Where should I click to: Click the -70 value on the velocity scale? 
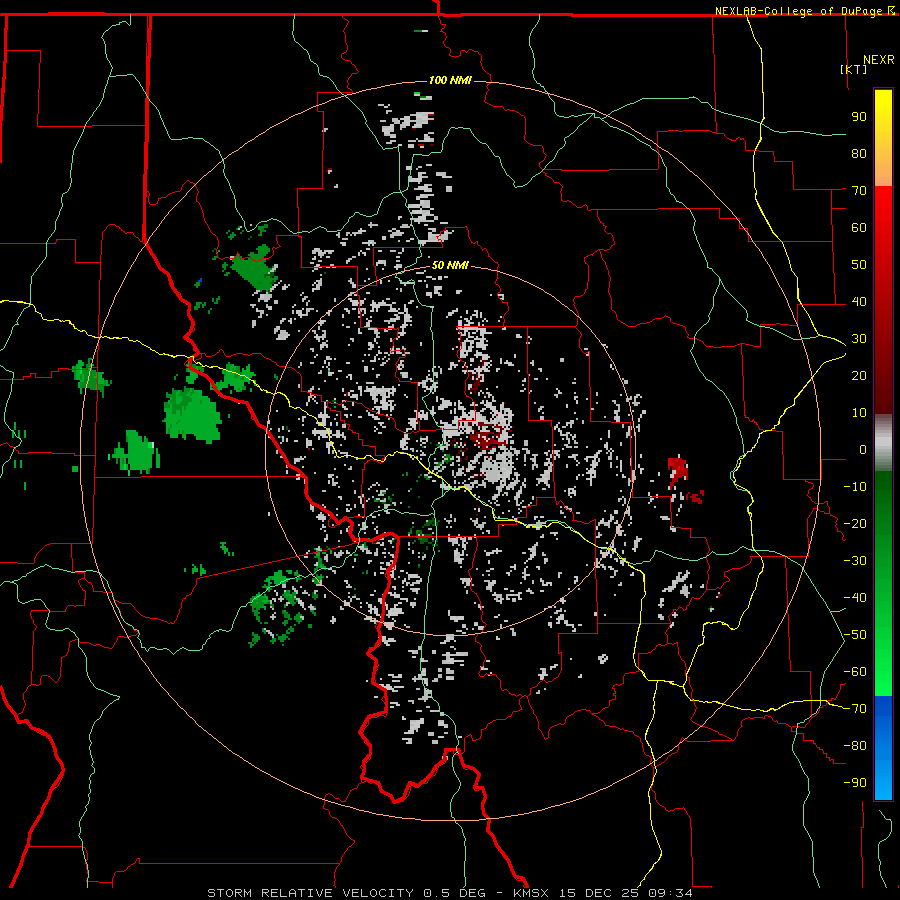pos(855,709)
